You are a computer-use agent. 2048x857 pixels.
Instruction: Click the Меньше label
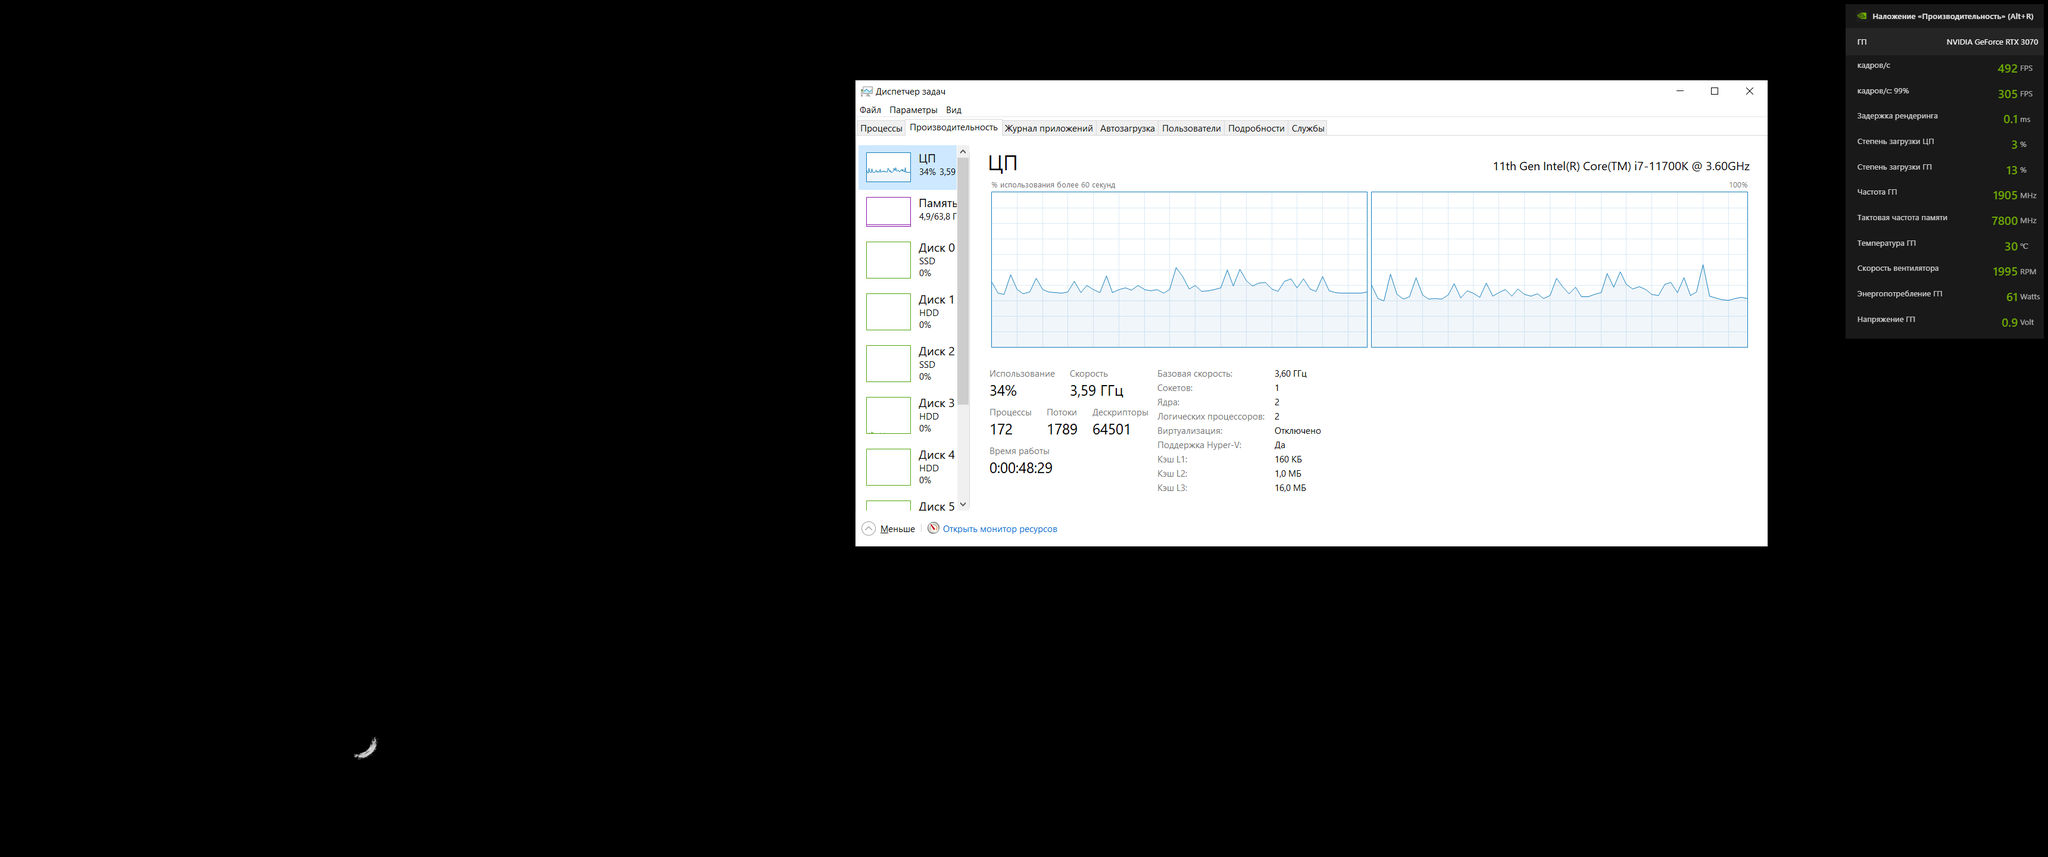pos(897,529)
